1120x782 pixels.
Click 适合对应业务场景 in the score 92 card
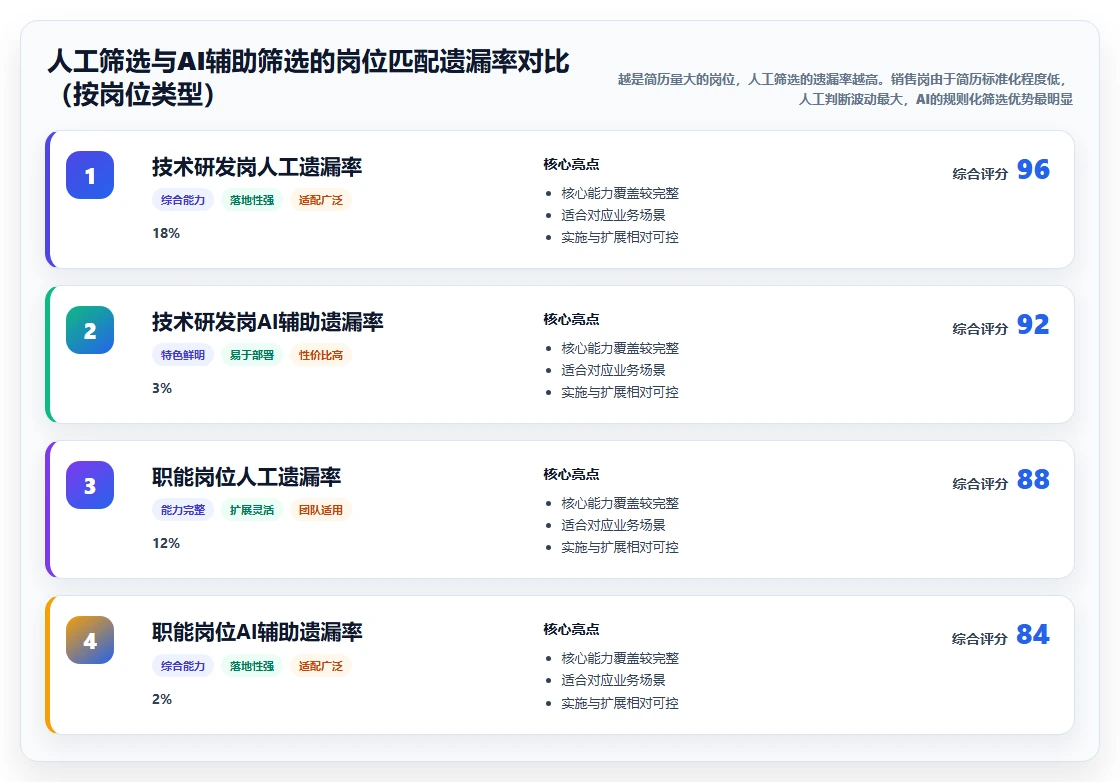pos(613,370)
